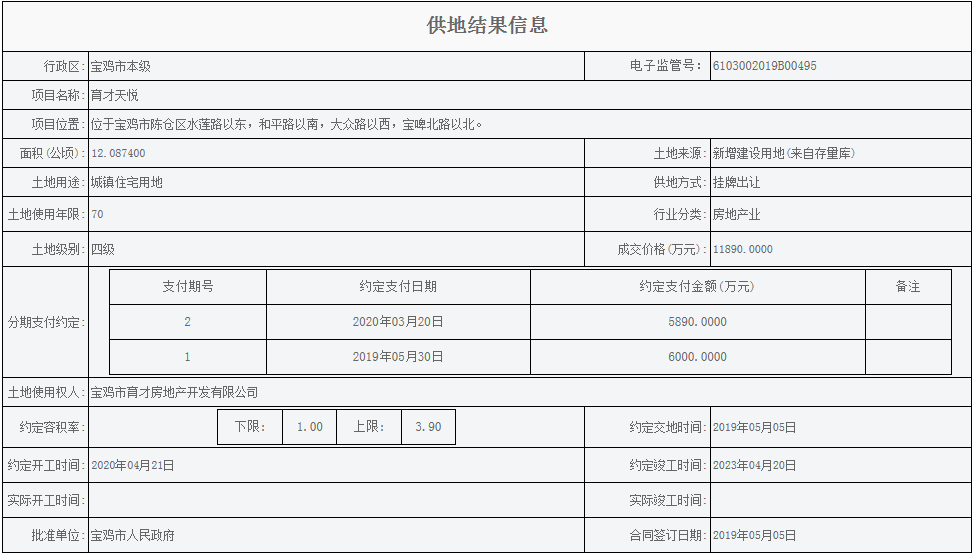Click the 约定支付日期 column header

[398, 287]
